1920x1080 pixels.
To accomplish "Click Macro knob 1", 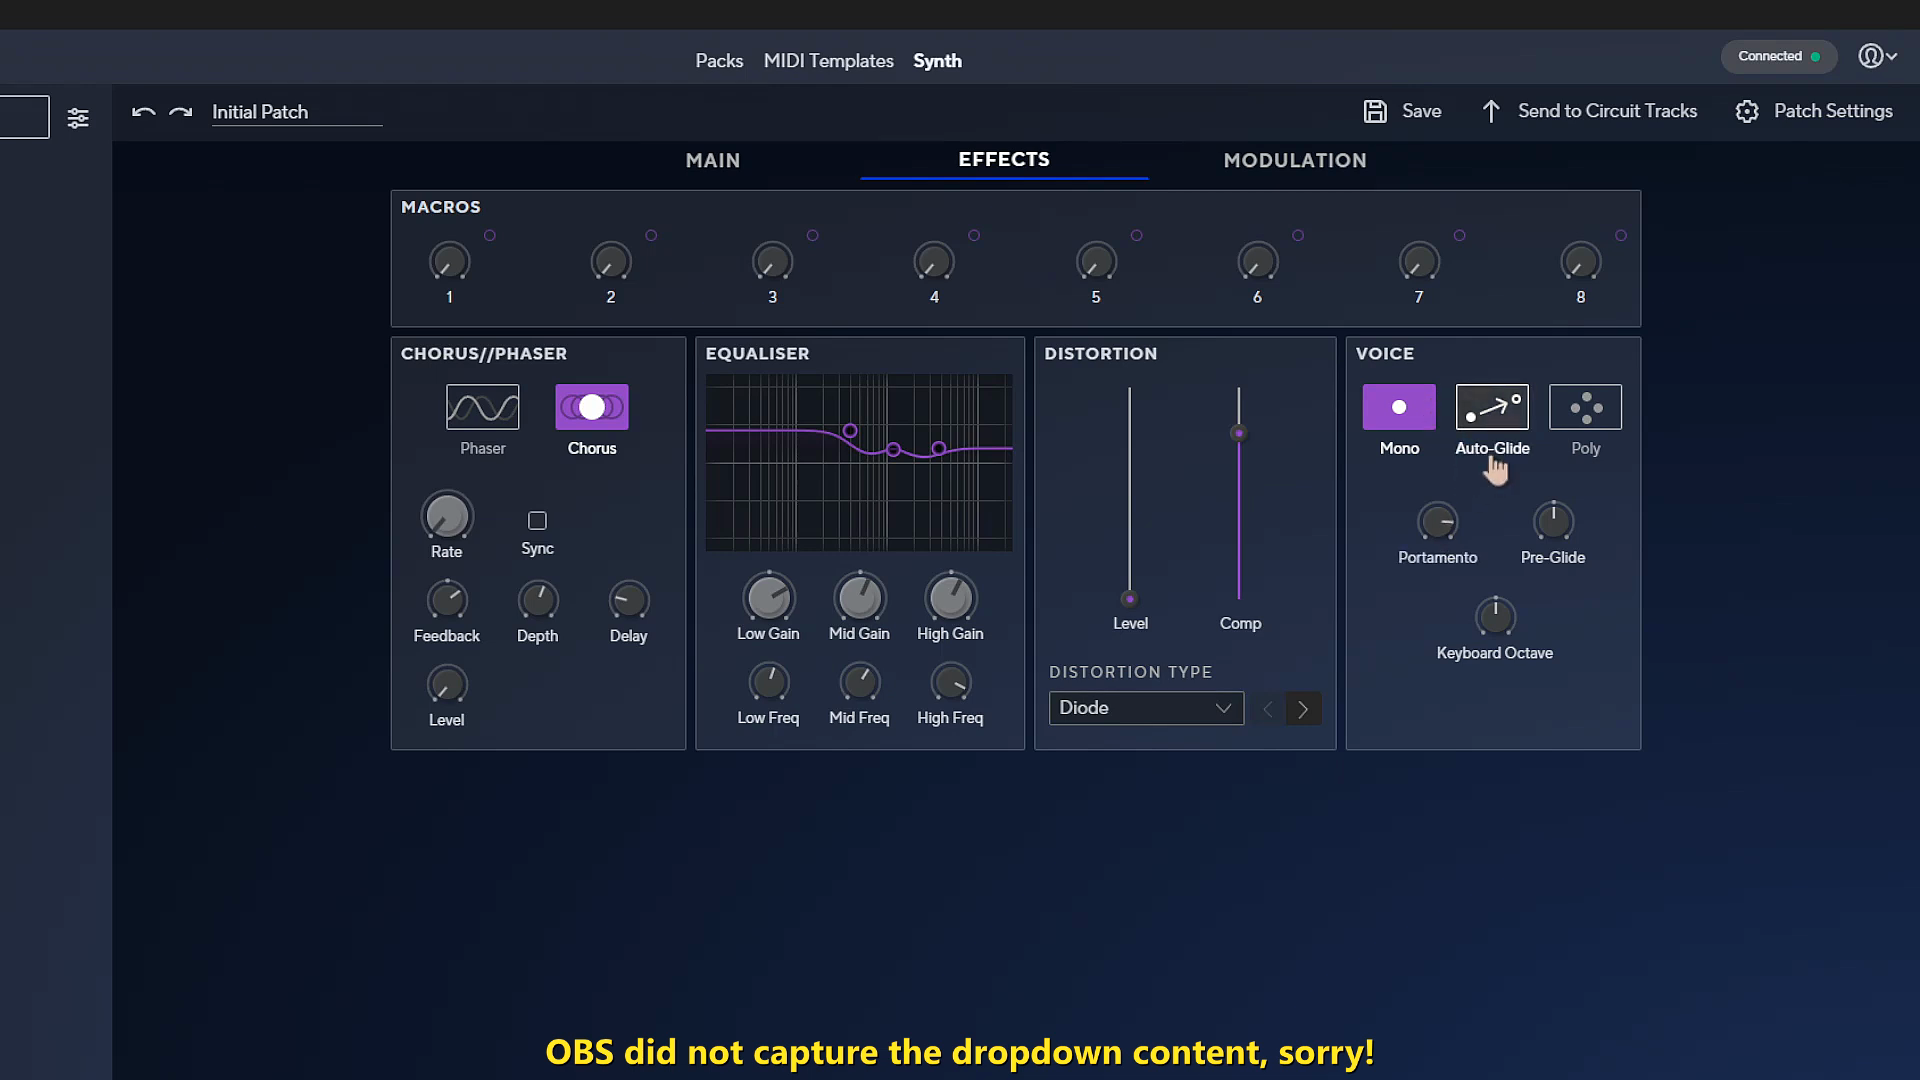I will pos(449,262).
